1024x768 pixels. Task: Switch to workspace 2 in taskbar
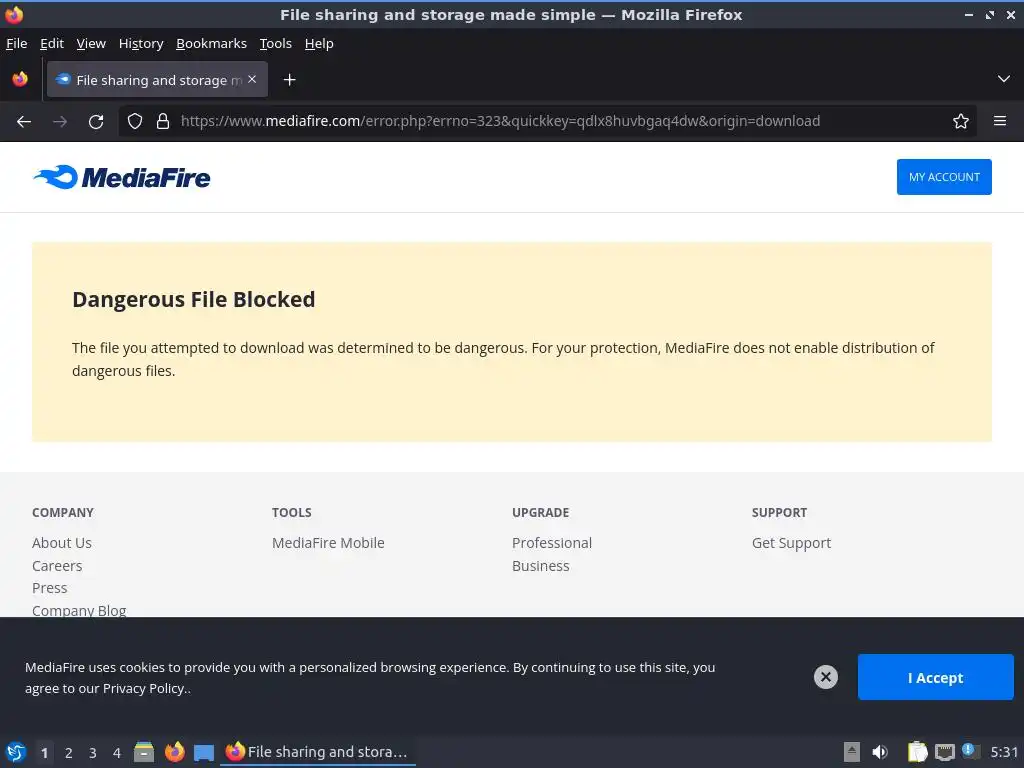[x=69, y=753]
